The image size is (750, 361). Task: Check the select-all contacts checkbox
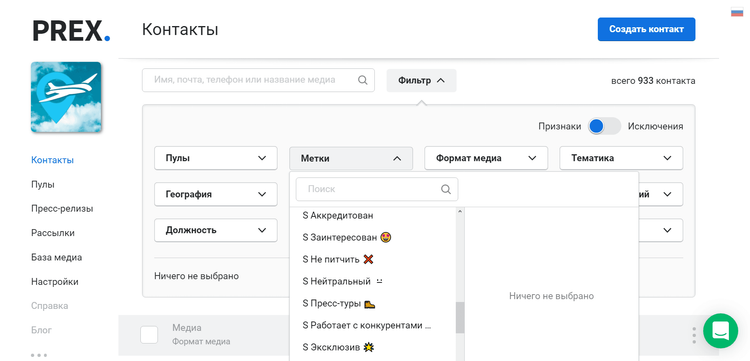coord(149,335)
